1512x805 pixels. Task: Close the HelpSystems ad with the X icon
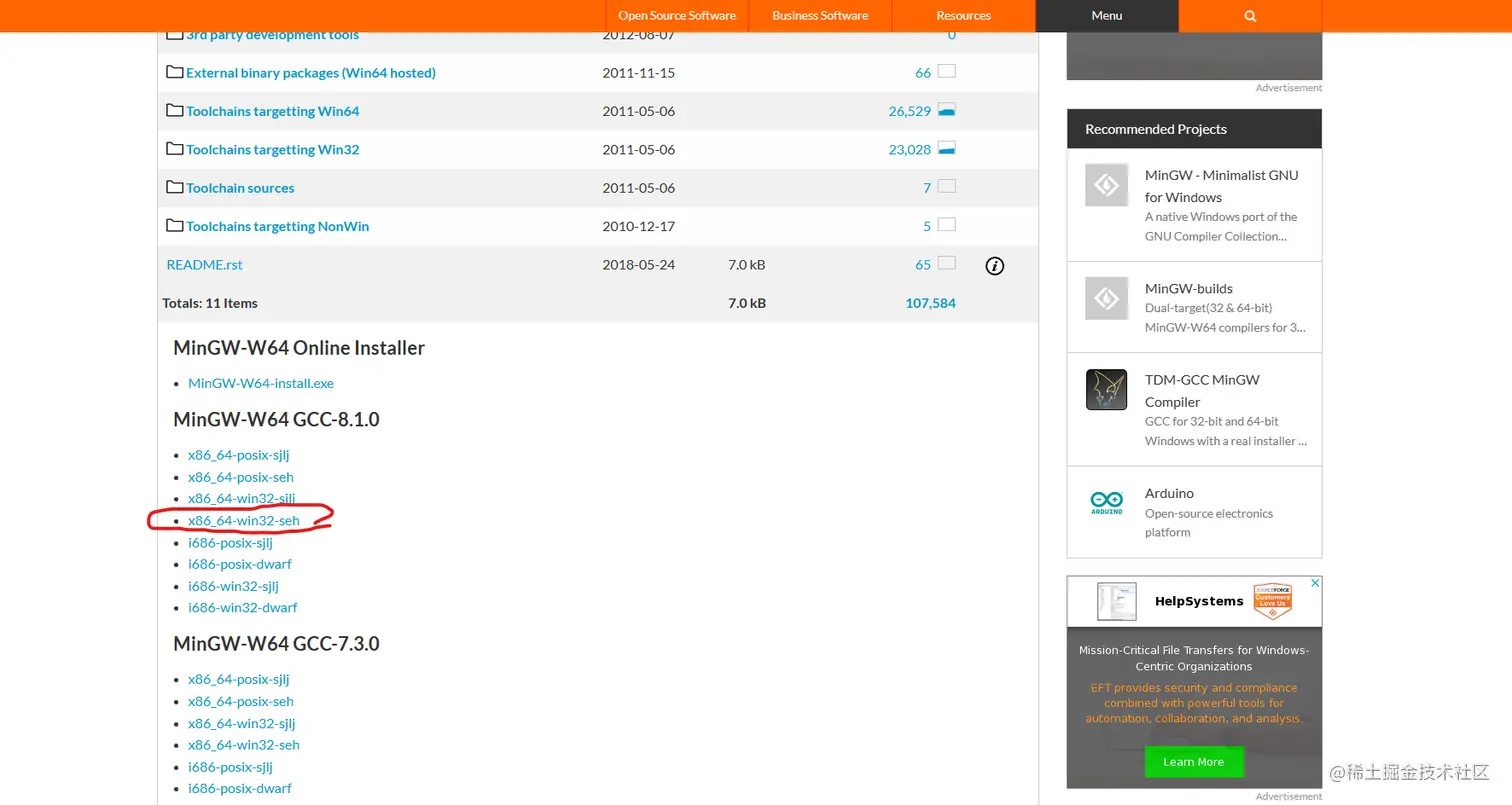(1316, 582)
